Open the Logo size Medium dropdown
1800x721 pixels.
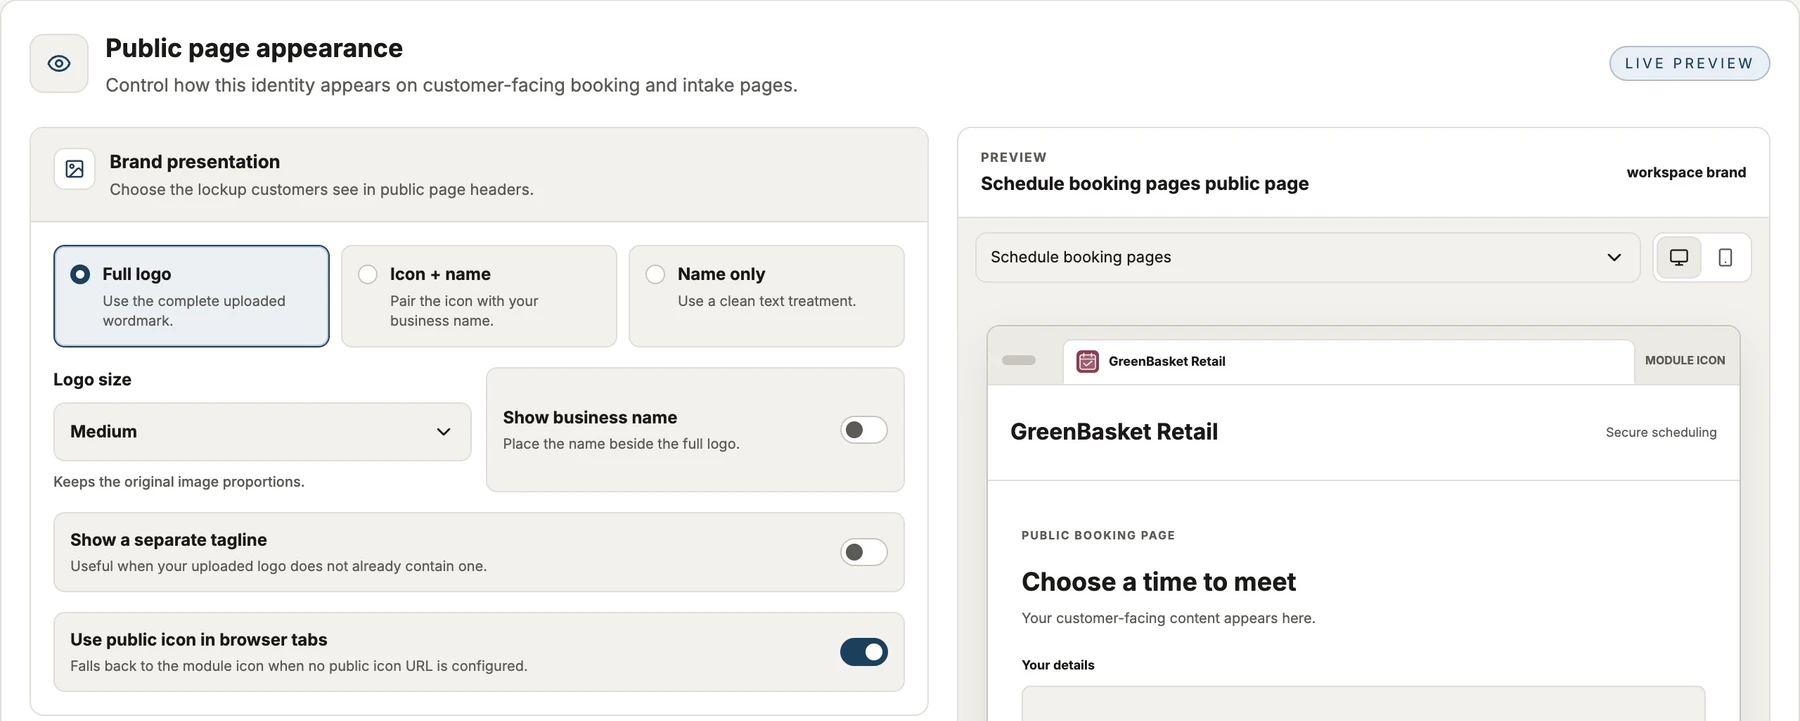(262, 432)
